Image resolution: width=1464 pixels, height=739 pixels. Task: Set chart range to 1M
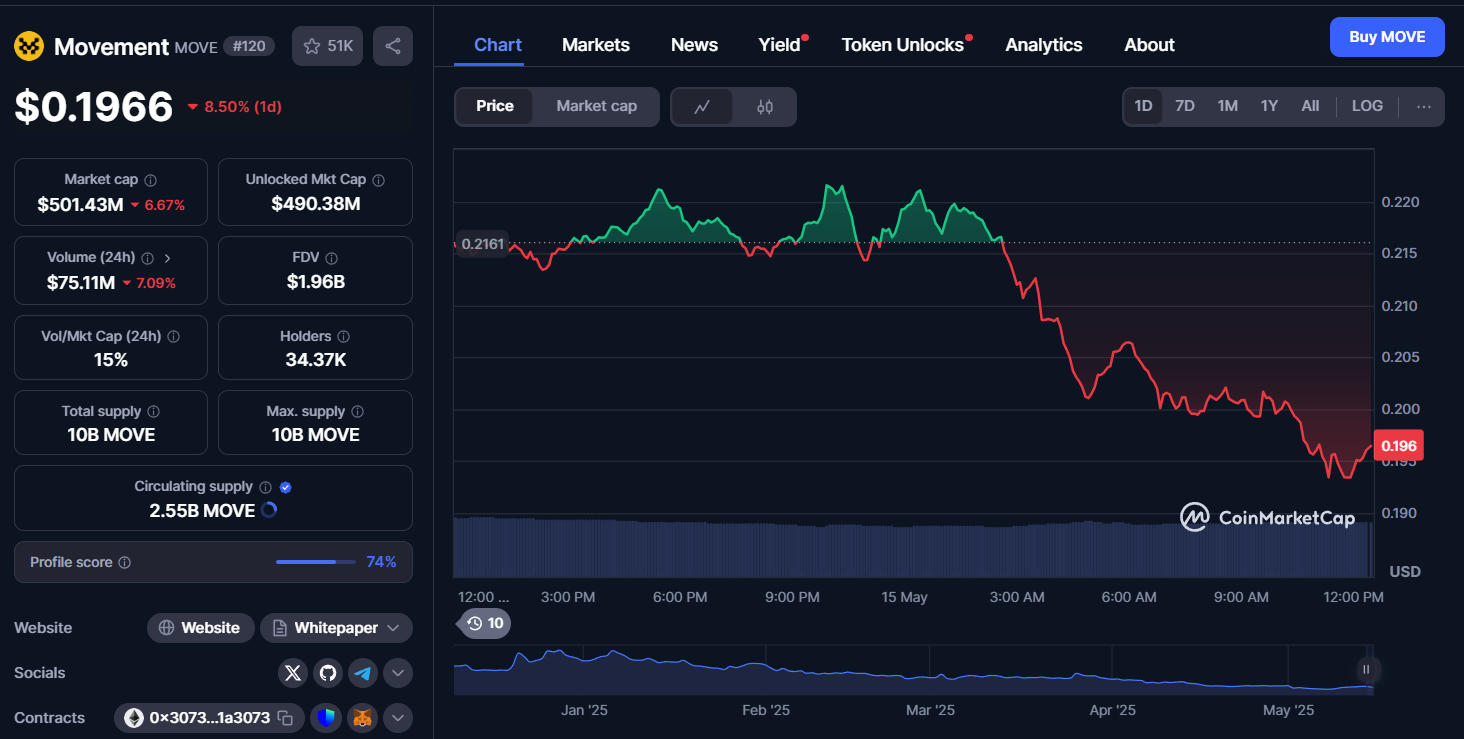pyautogui.click(x=1228, y=106)
